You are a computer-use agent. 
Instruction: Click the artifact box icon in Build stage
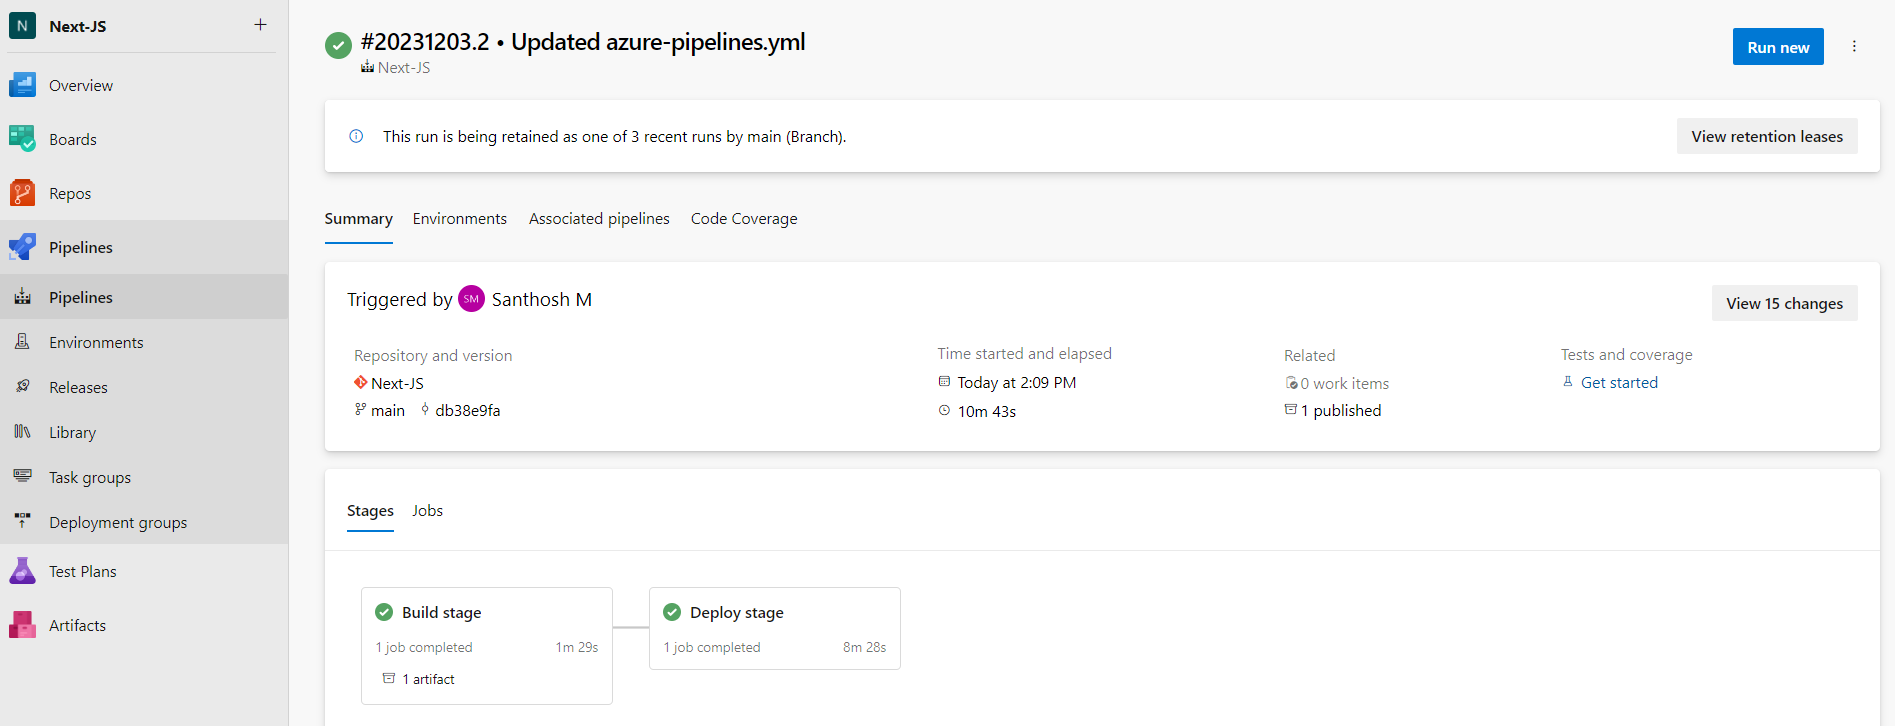(389, 678)
